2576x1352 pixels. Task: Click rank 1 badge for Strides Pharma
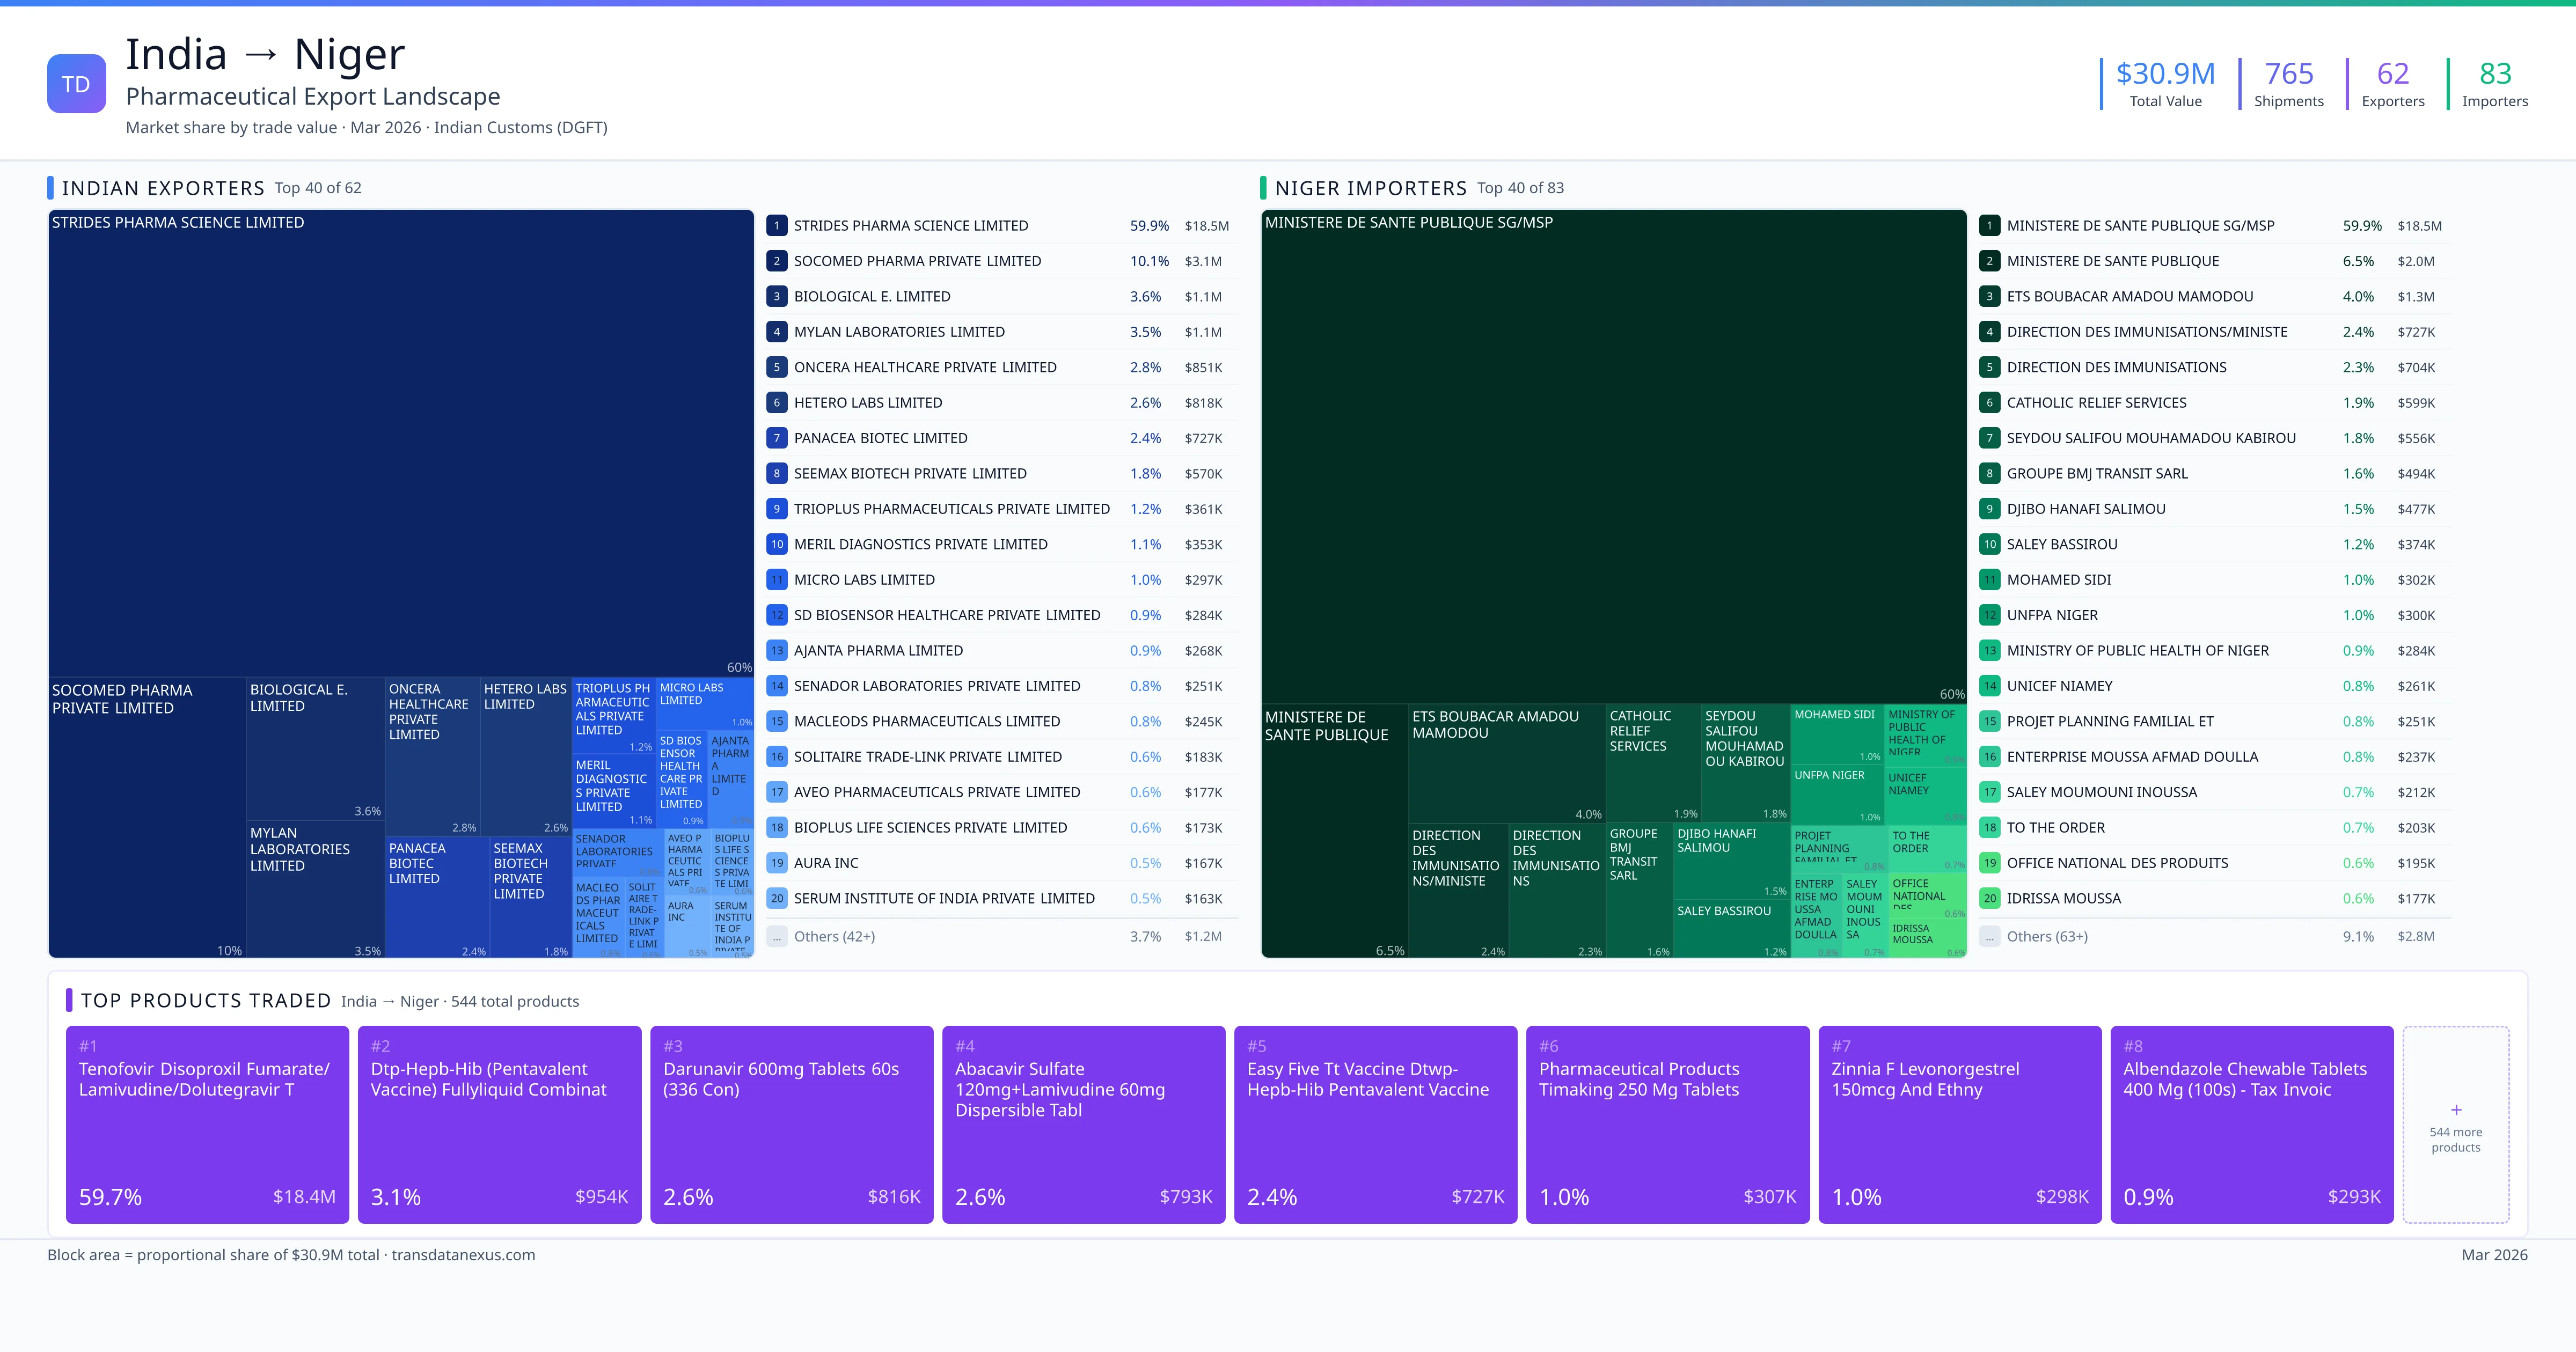tap(776, 226)
